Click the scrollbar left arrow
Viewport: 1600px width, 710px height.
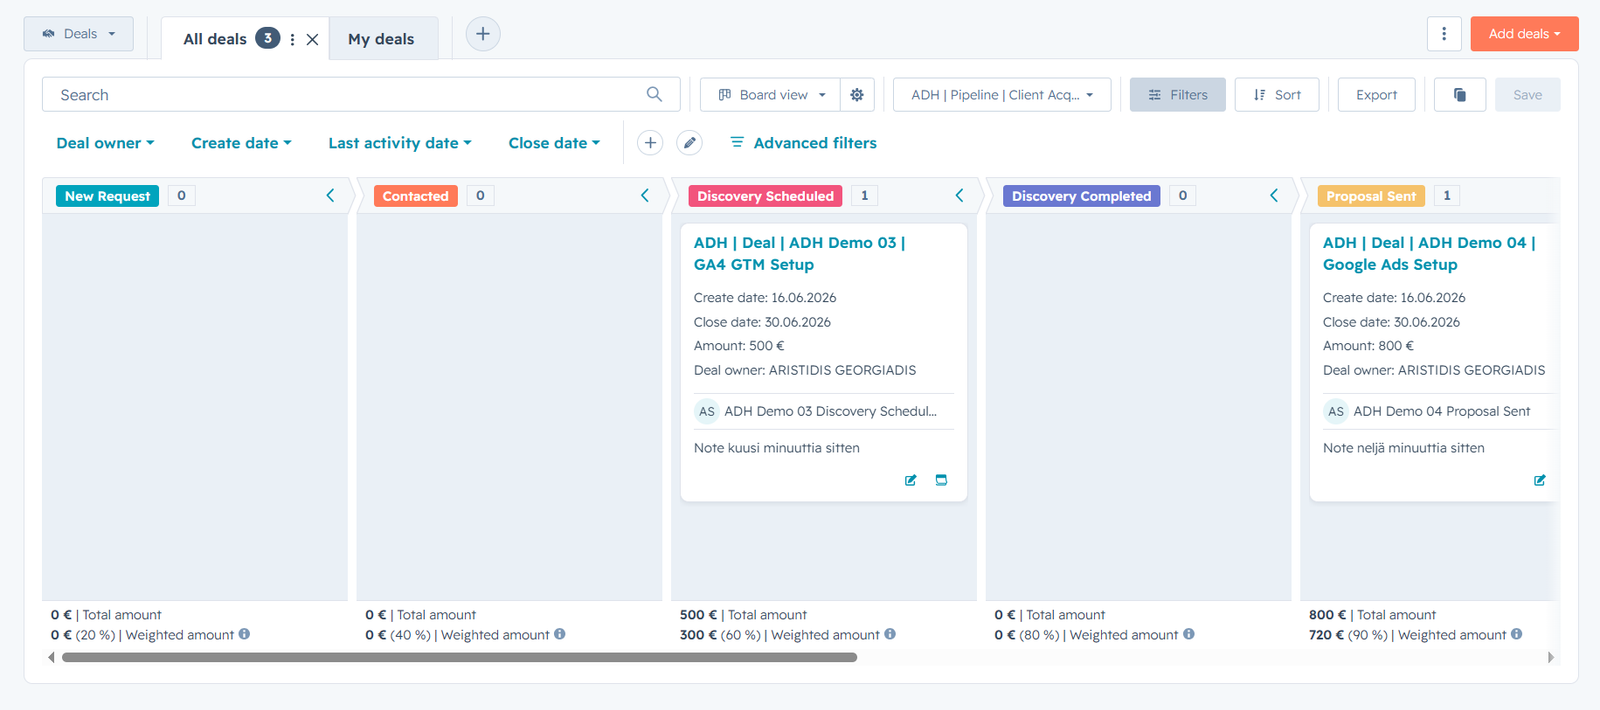(x=51, y=657)
